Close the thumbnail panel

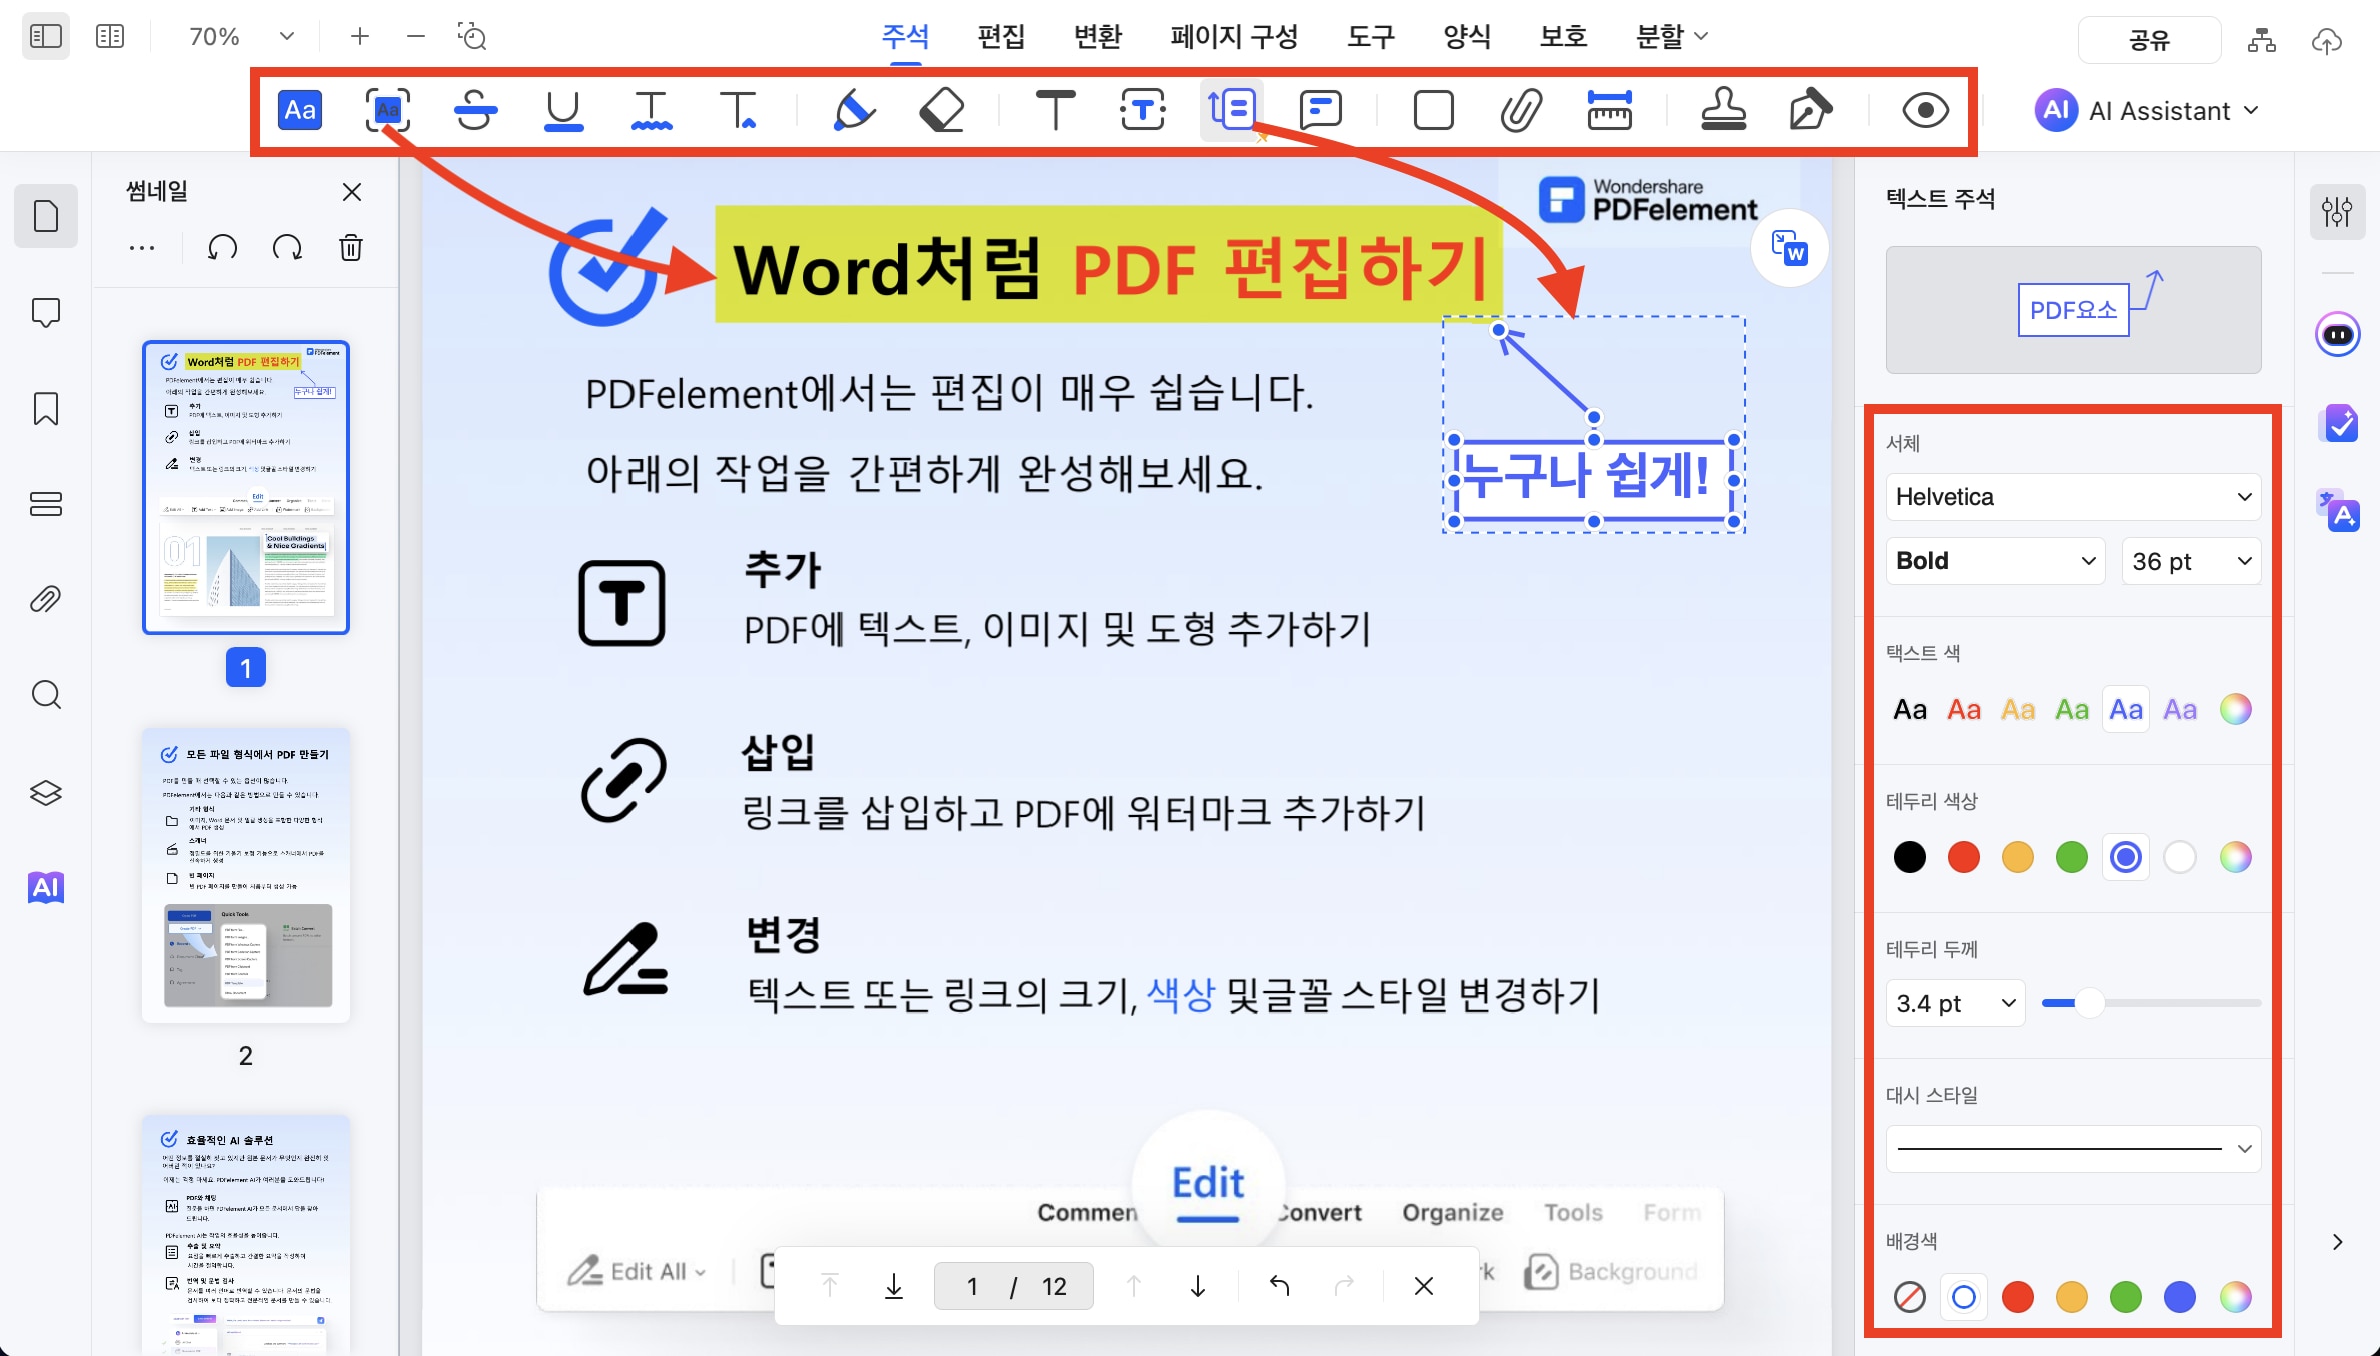(352, 192)
